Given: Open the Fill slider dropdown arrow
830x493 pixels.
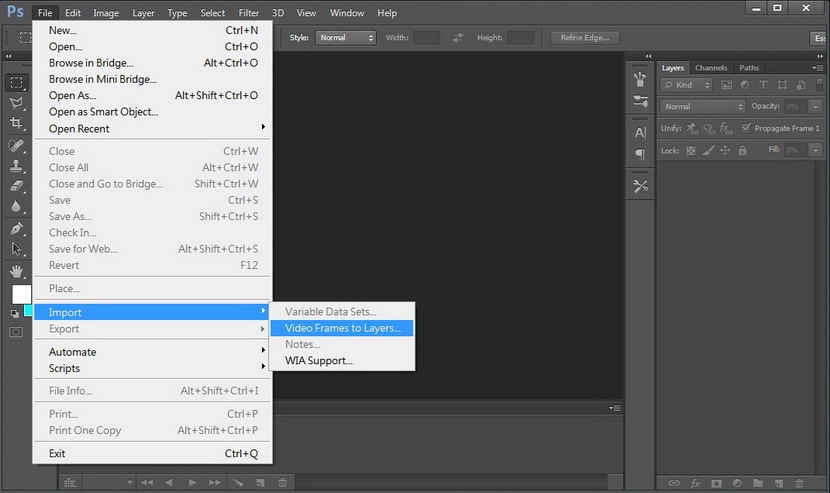Looking at the screenshot, I should click(x=815, y=150).
